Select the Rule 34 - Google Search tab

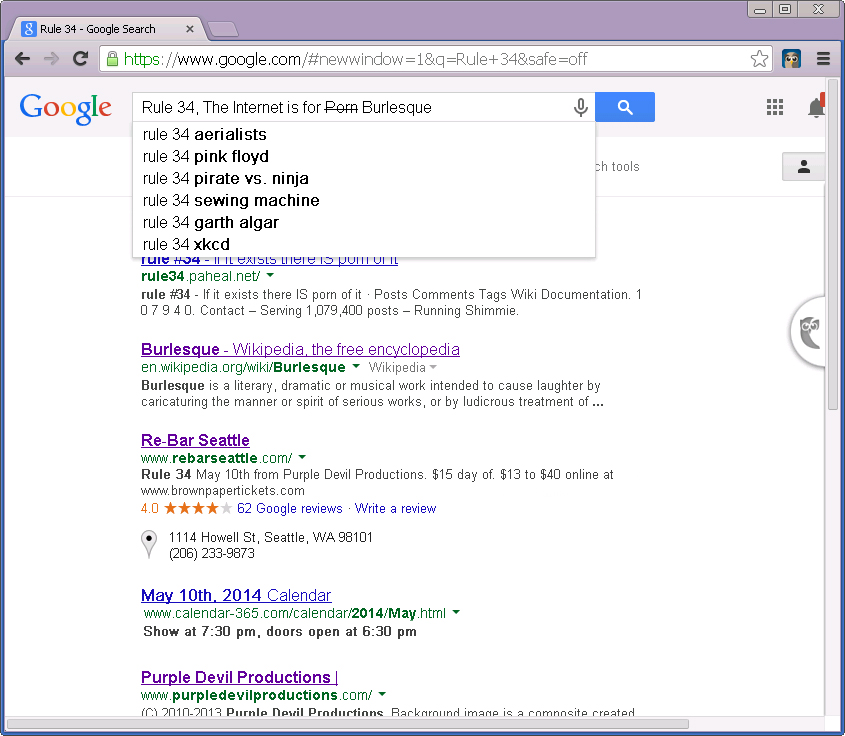pos(105,29)
